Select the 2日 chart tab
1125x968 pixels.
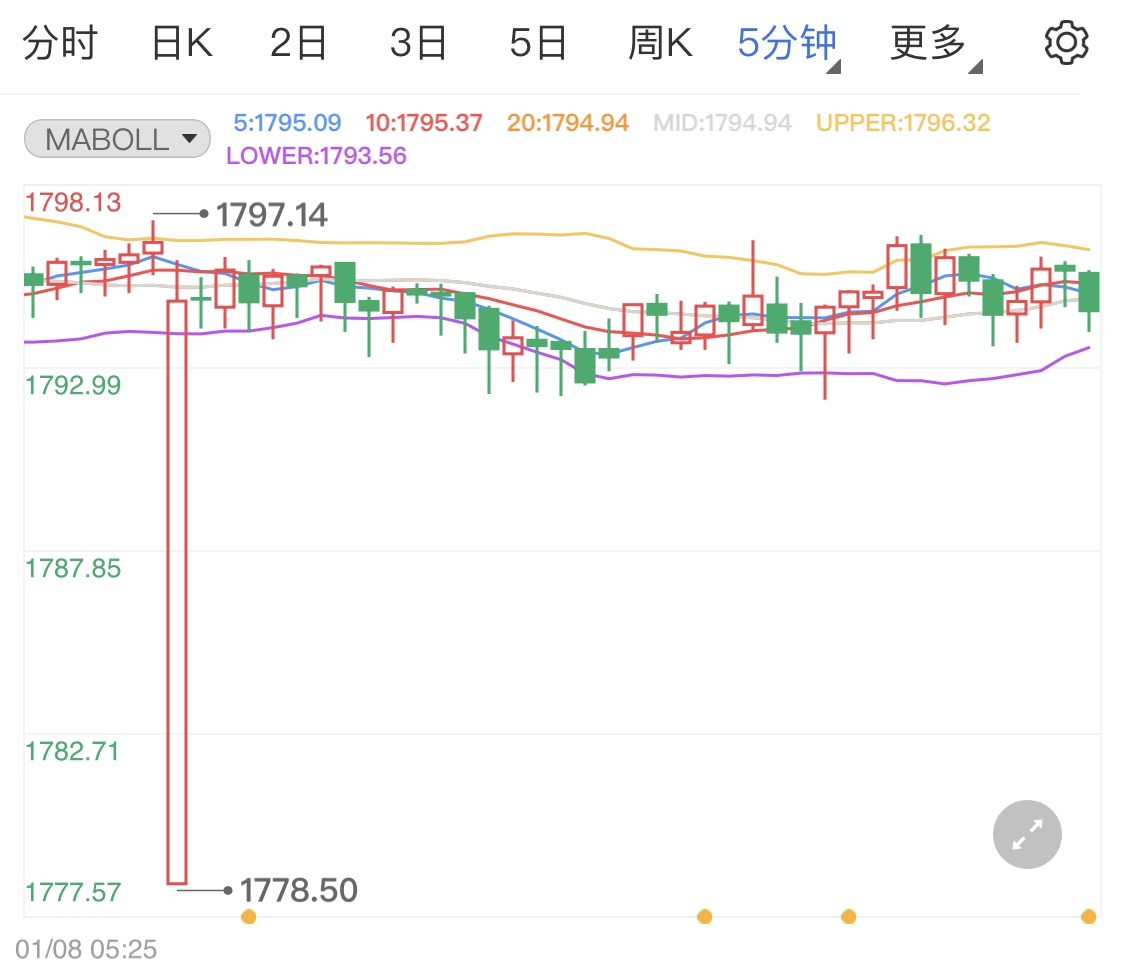(x=298, y=42)
